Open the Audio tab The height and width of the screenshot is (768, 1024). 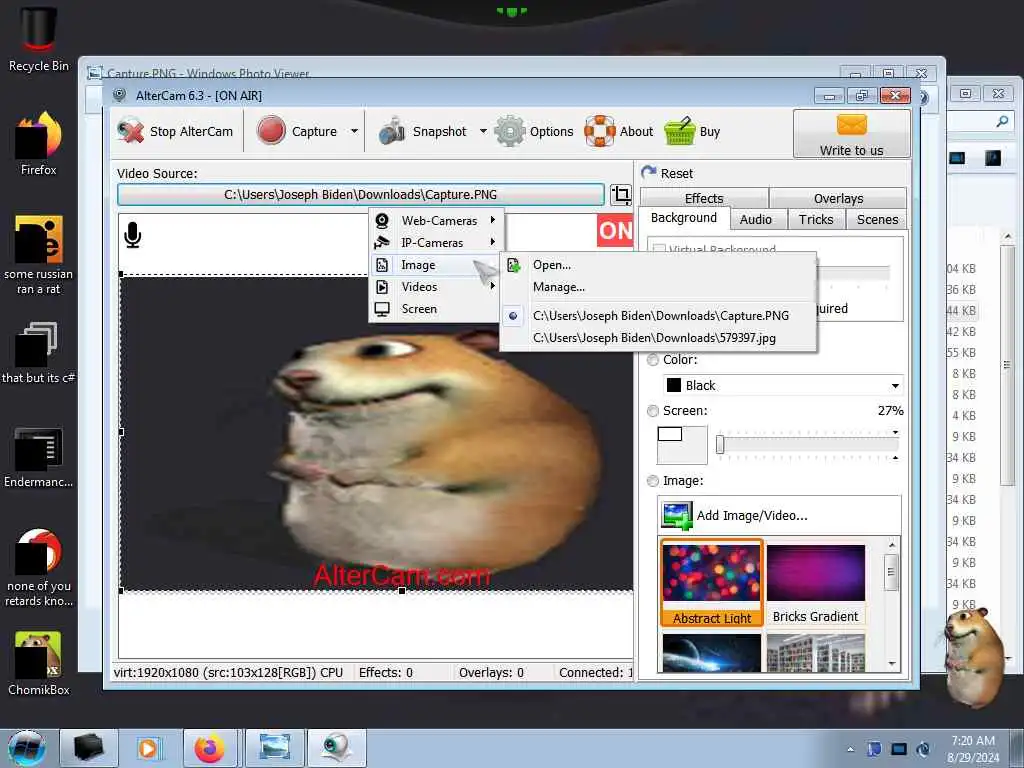click(x=756, y=219)
